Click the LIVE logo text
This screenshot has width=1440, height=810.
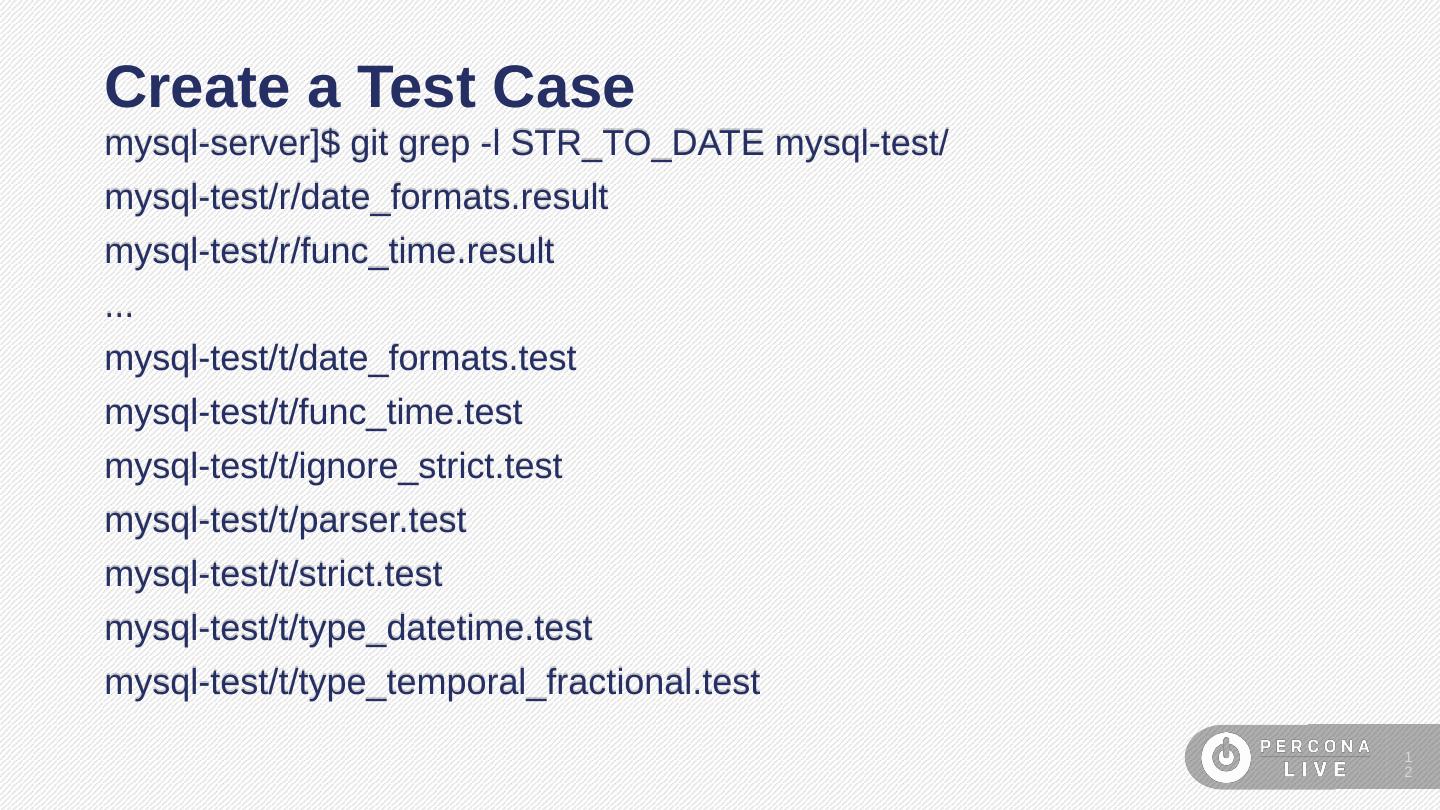point(1316,770)
